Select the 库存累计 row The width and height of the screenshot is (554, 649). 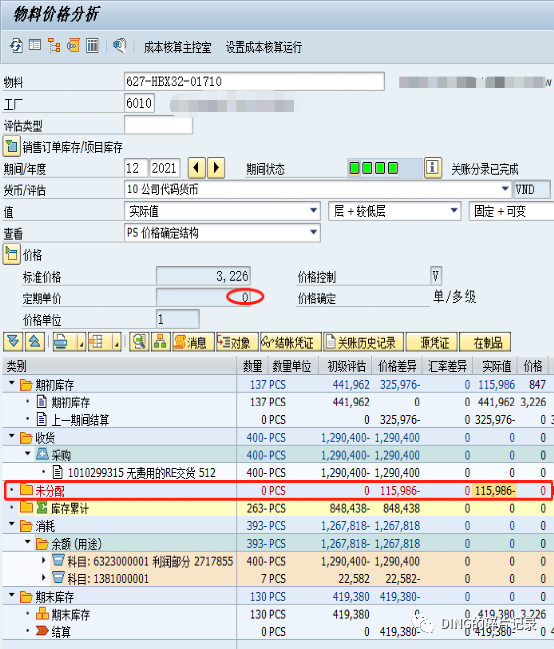click(277, 508)
